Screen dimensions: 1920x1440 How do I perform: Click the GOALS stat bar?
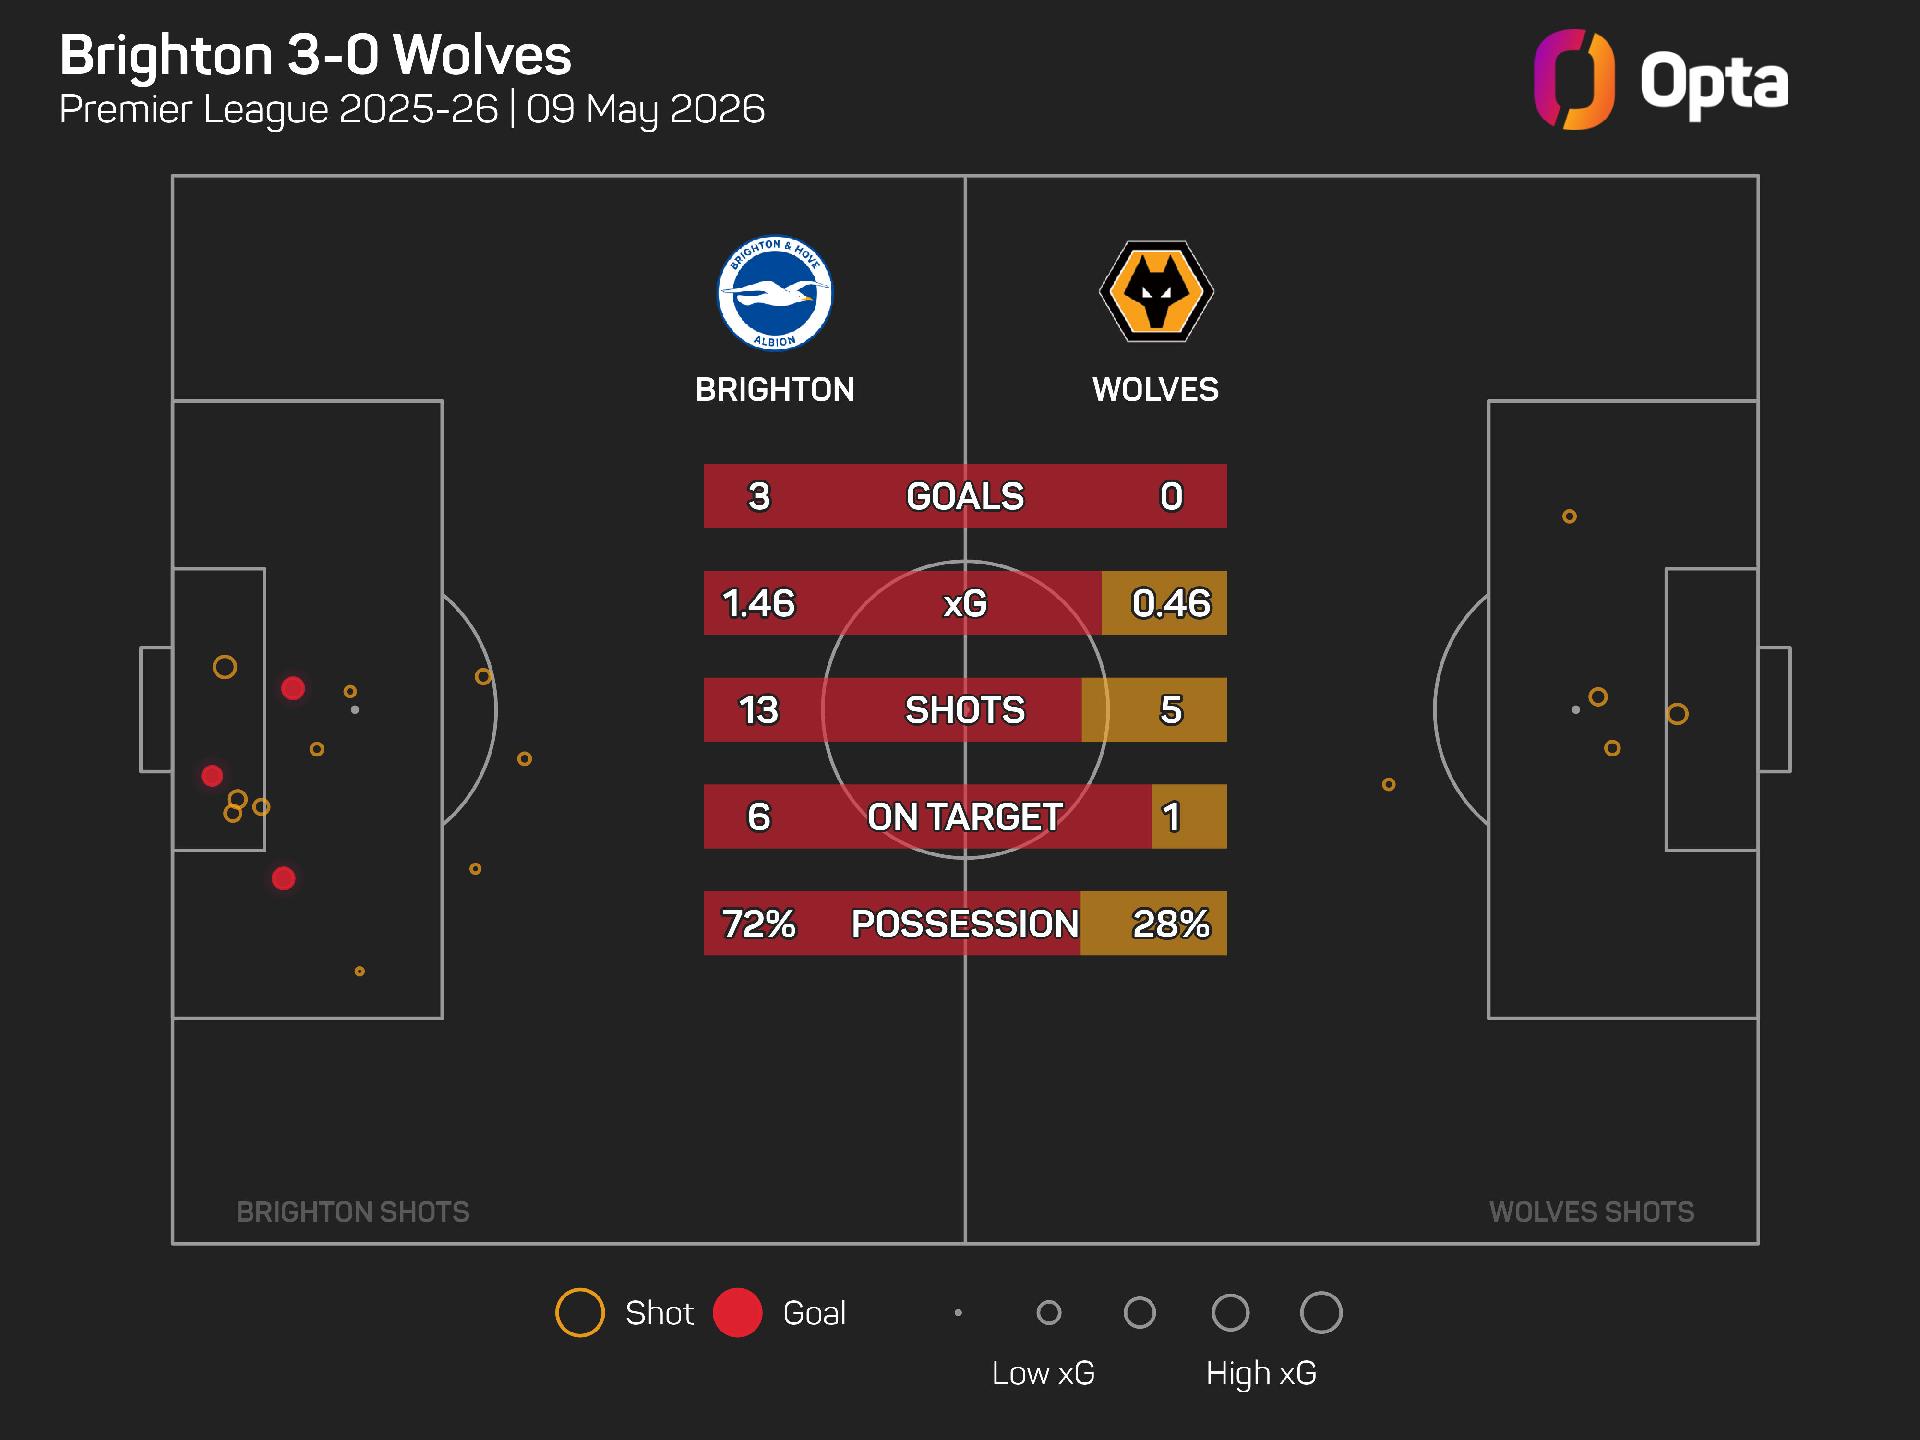click(965, 496)
